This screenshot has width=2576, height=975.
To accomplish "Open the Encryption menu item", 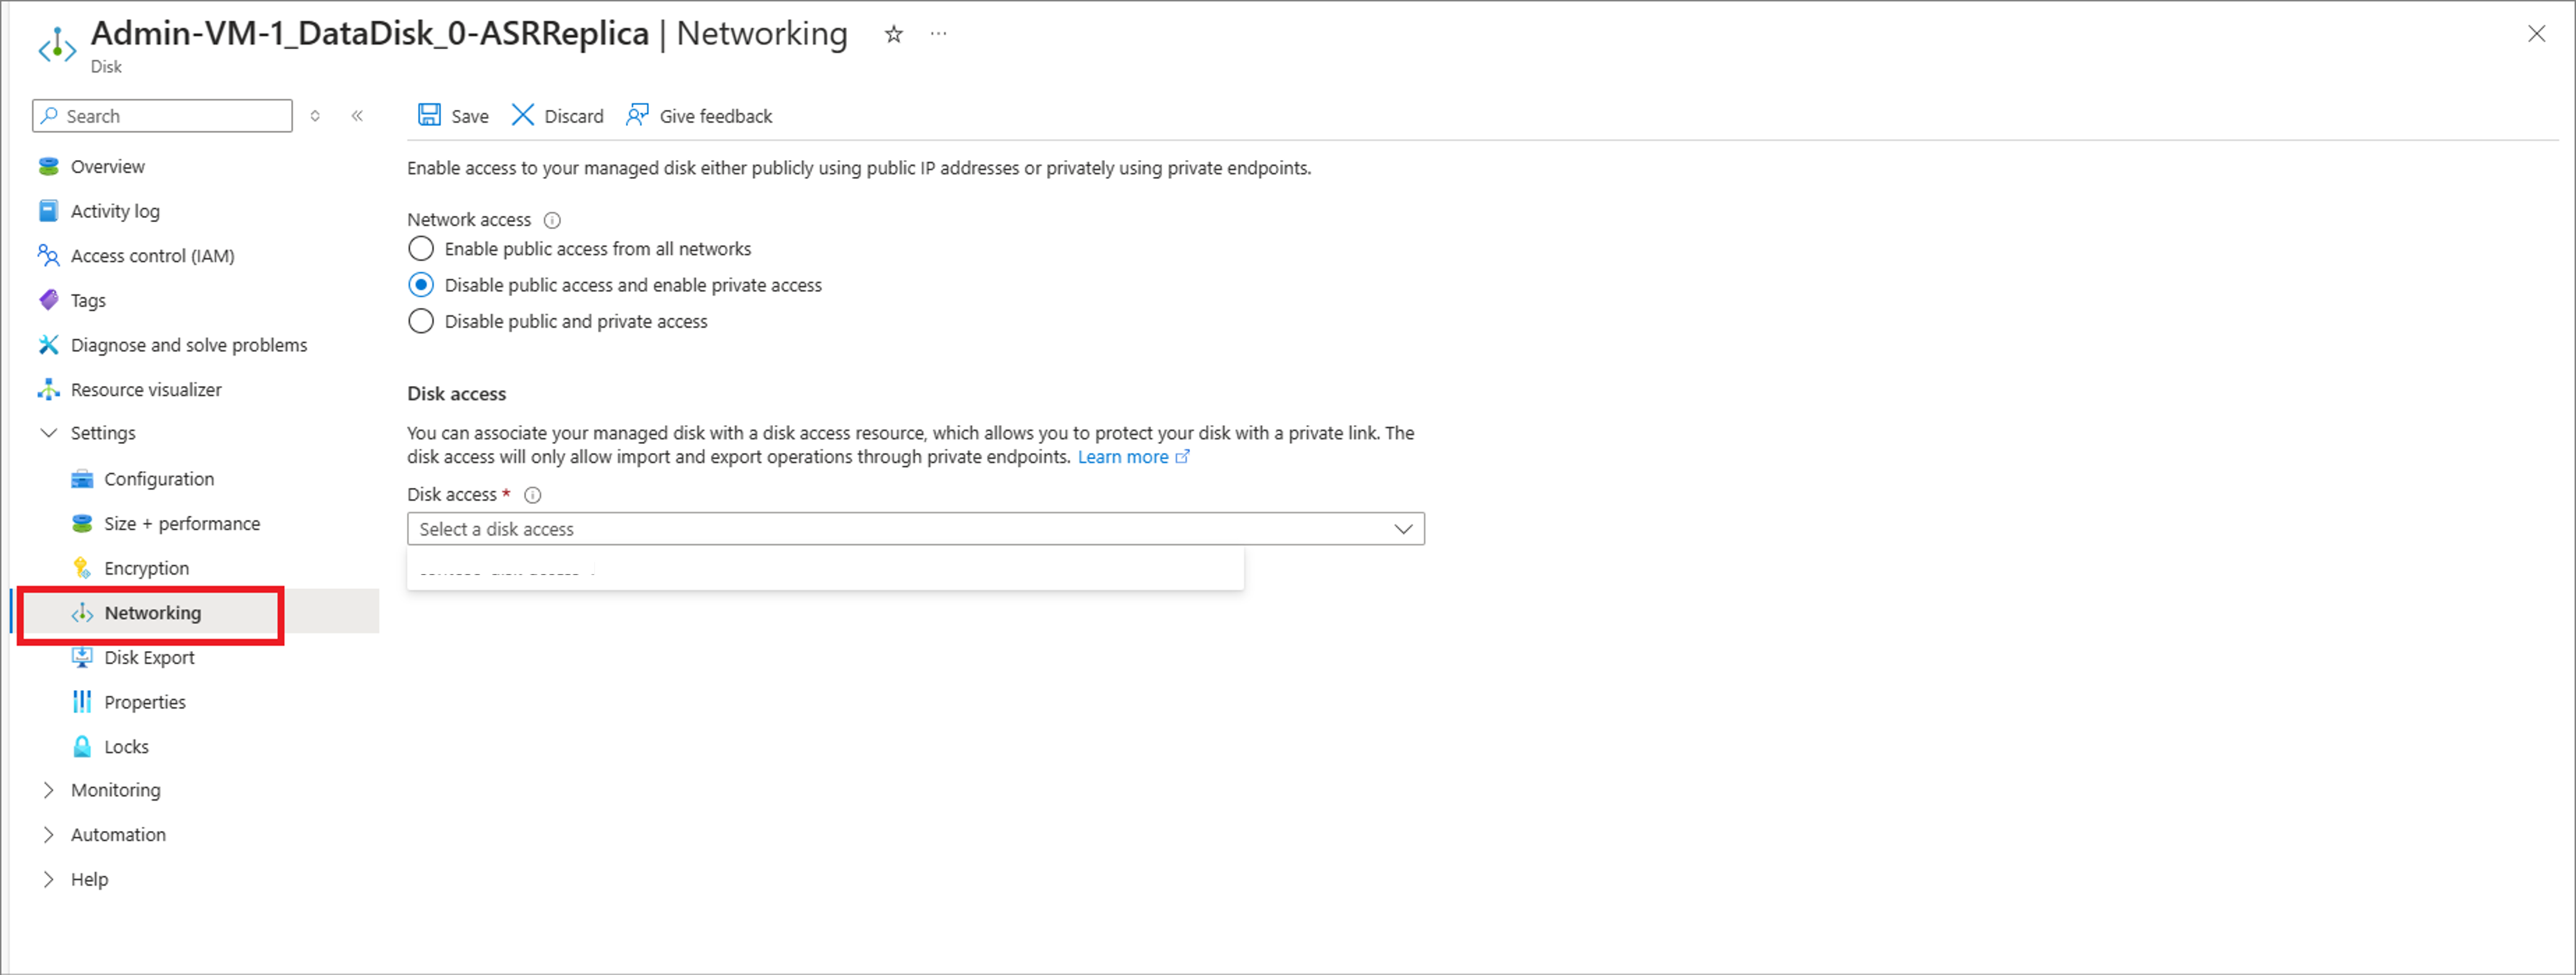I will [x=146, y=568].
